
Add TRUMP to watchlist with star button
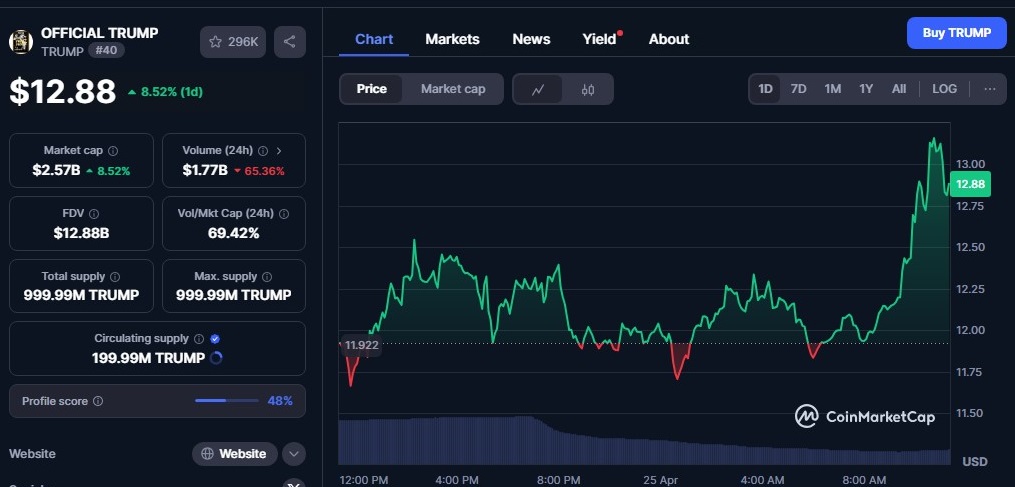pyautogui.click(x=233, y=42)
